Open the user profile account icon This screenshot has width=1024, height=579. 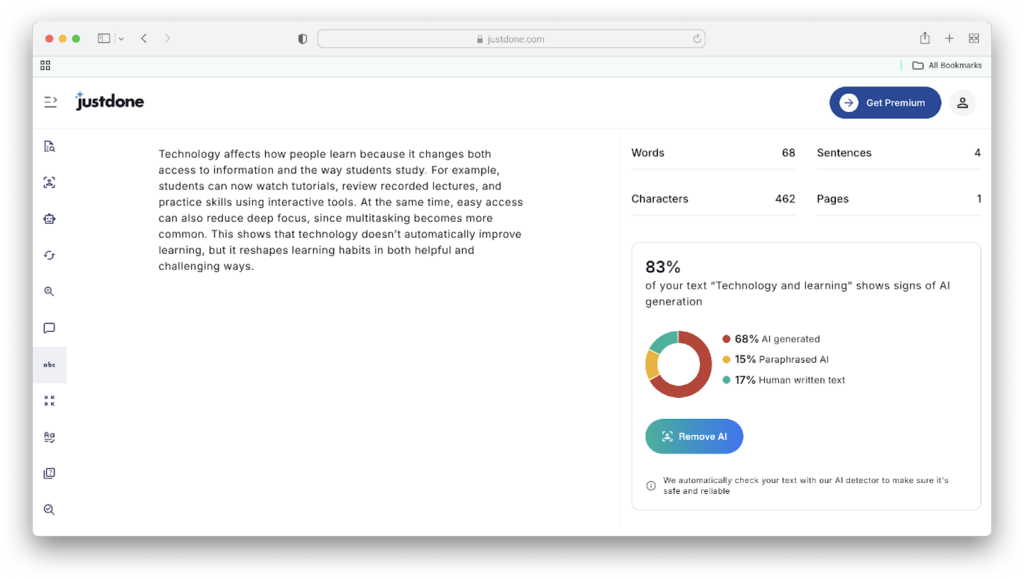(x=962, y=102)
